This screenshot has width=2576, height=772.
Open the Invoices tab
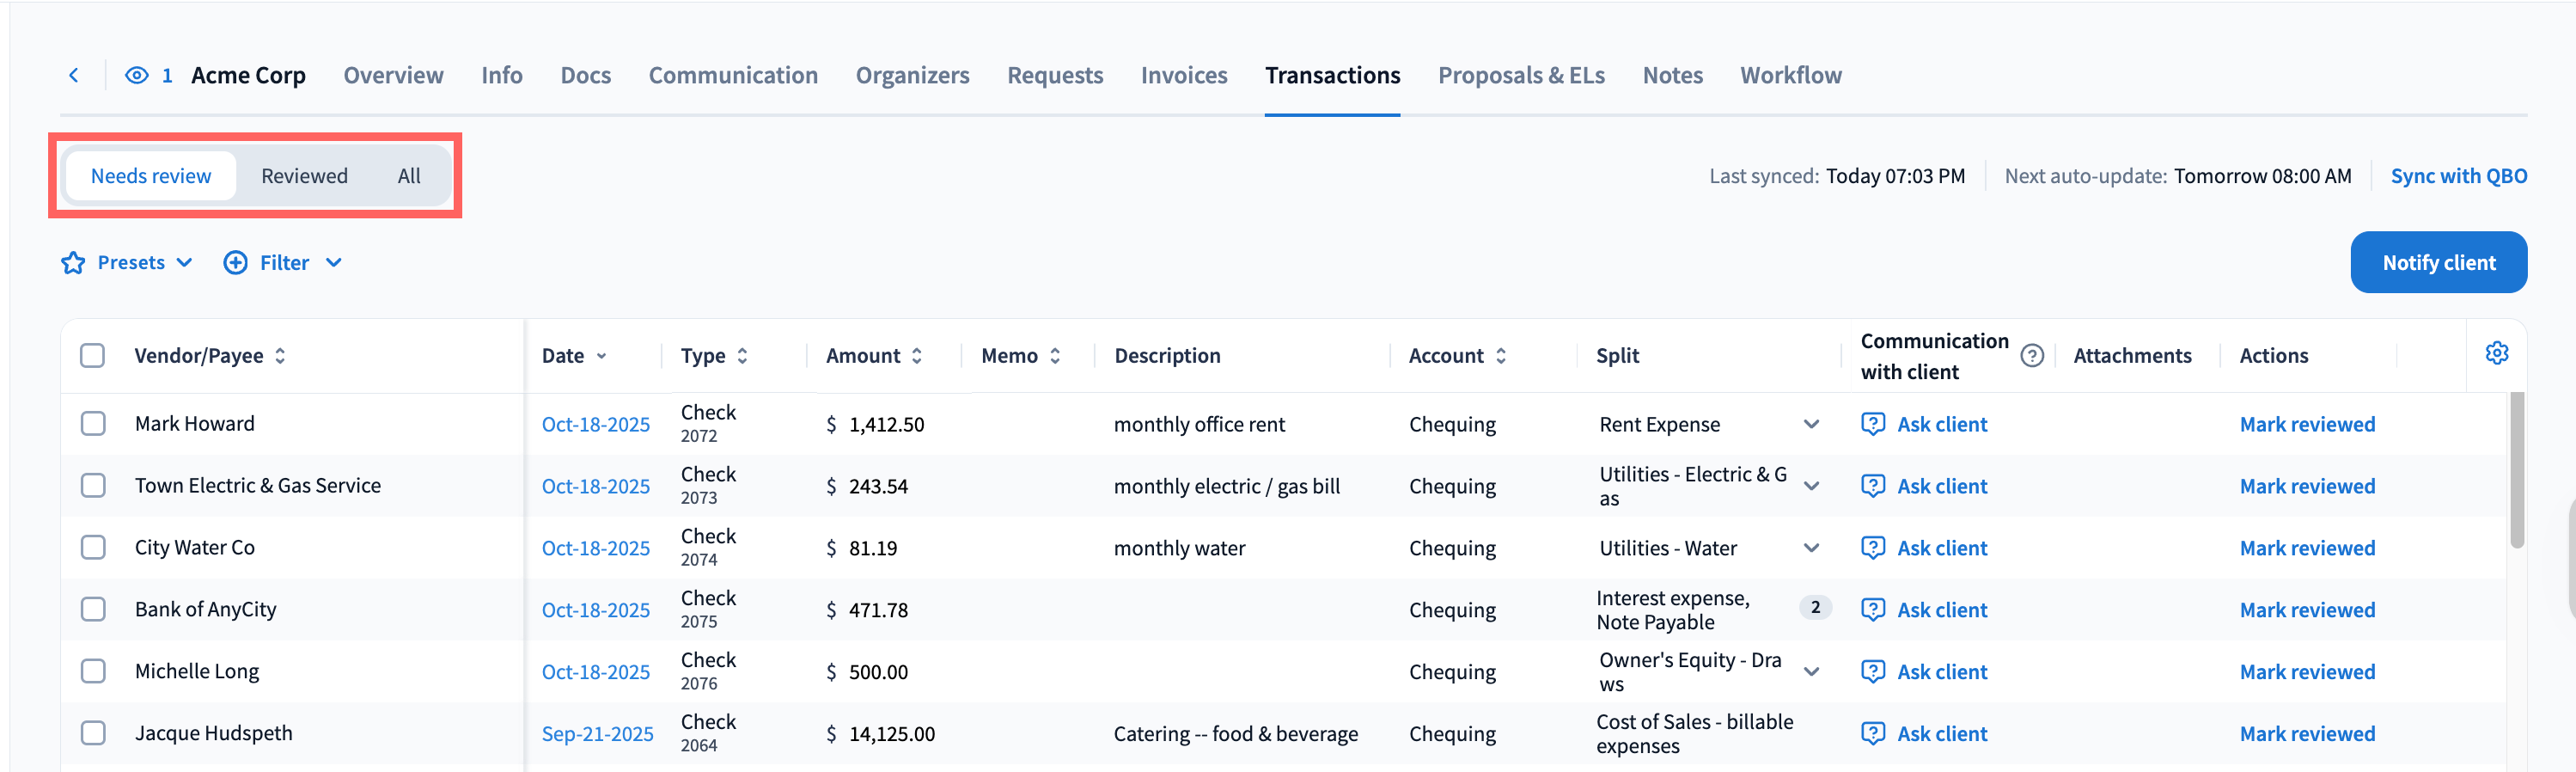point(1184,75)
